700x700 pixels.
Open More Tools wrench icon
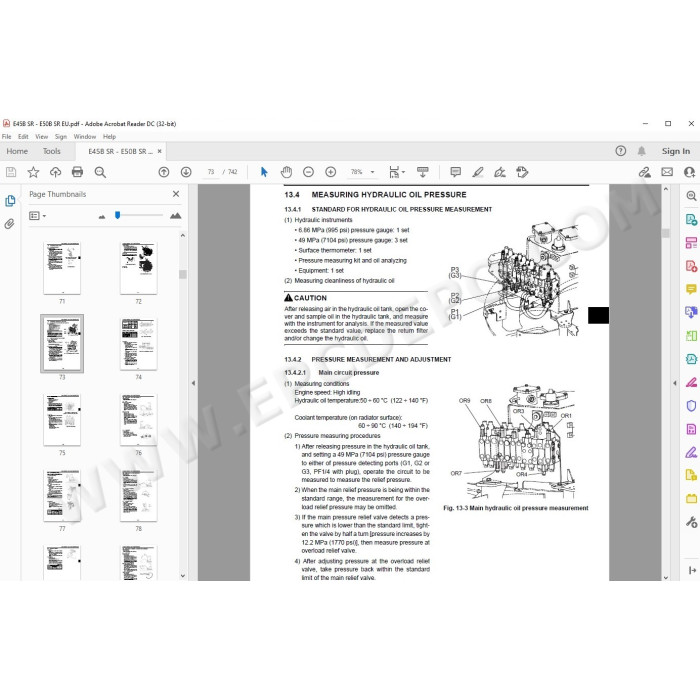(691, 522)
